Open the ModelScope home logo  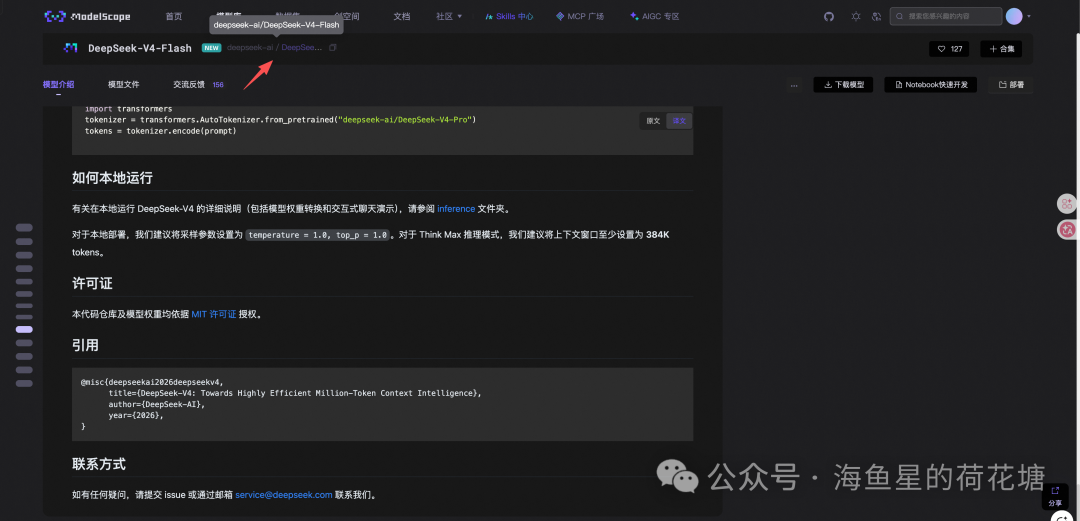coord(87,17)
